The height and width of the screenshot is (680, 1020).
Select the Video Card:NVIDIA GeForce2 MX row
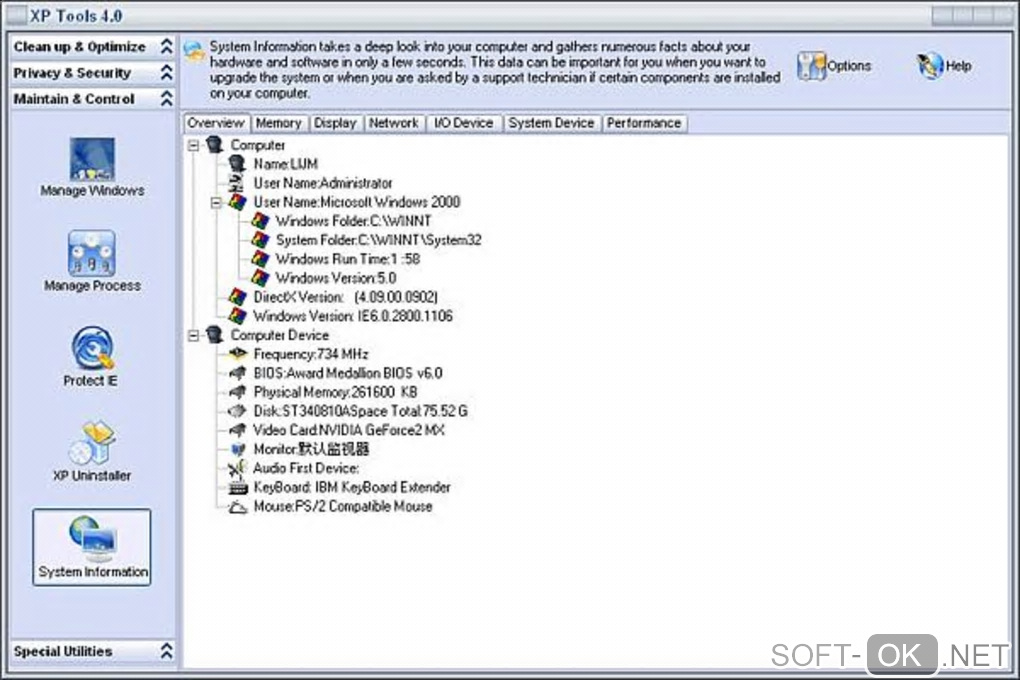point(349,429)
